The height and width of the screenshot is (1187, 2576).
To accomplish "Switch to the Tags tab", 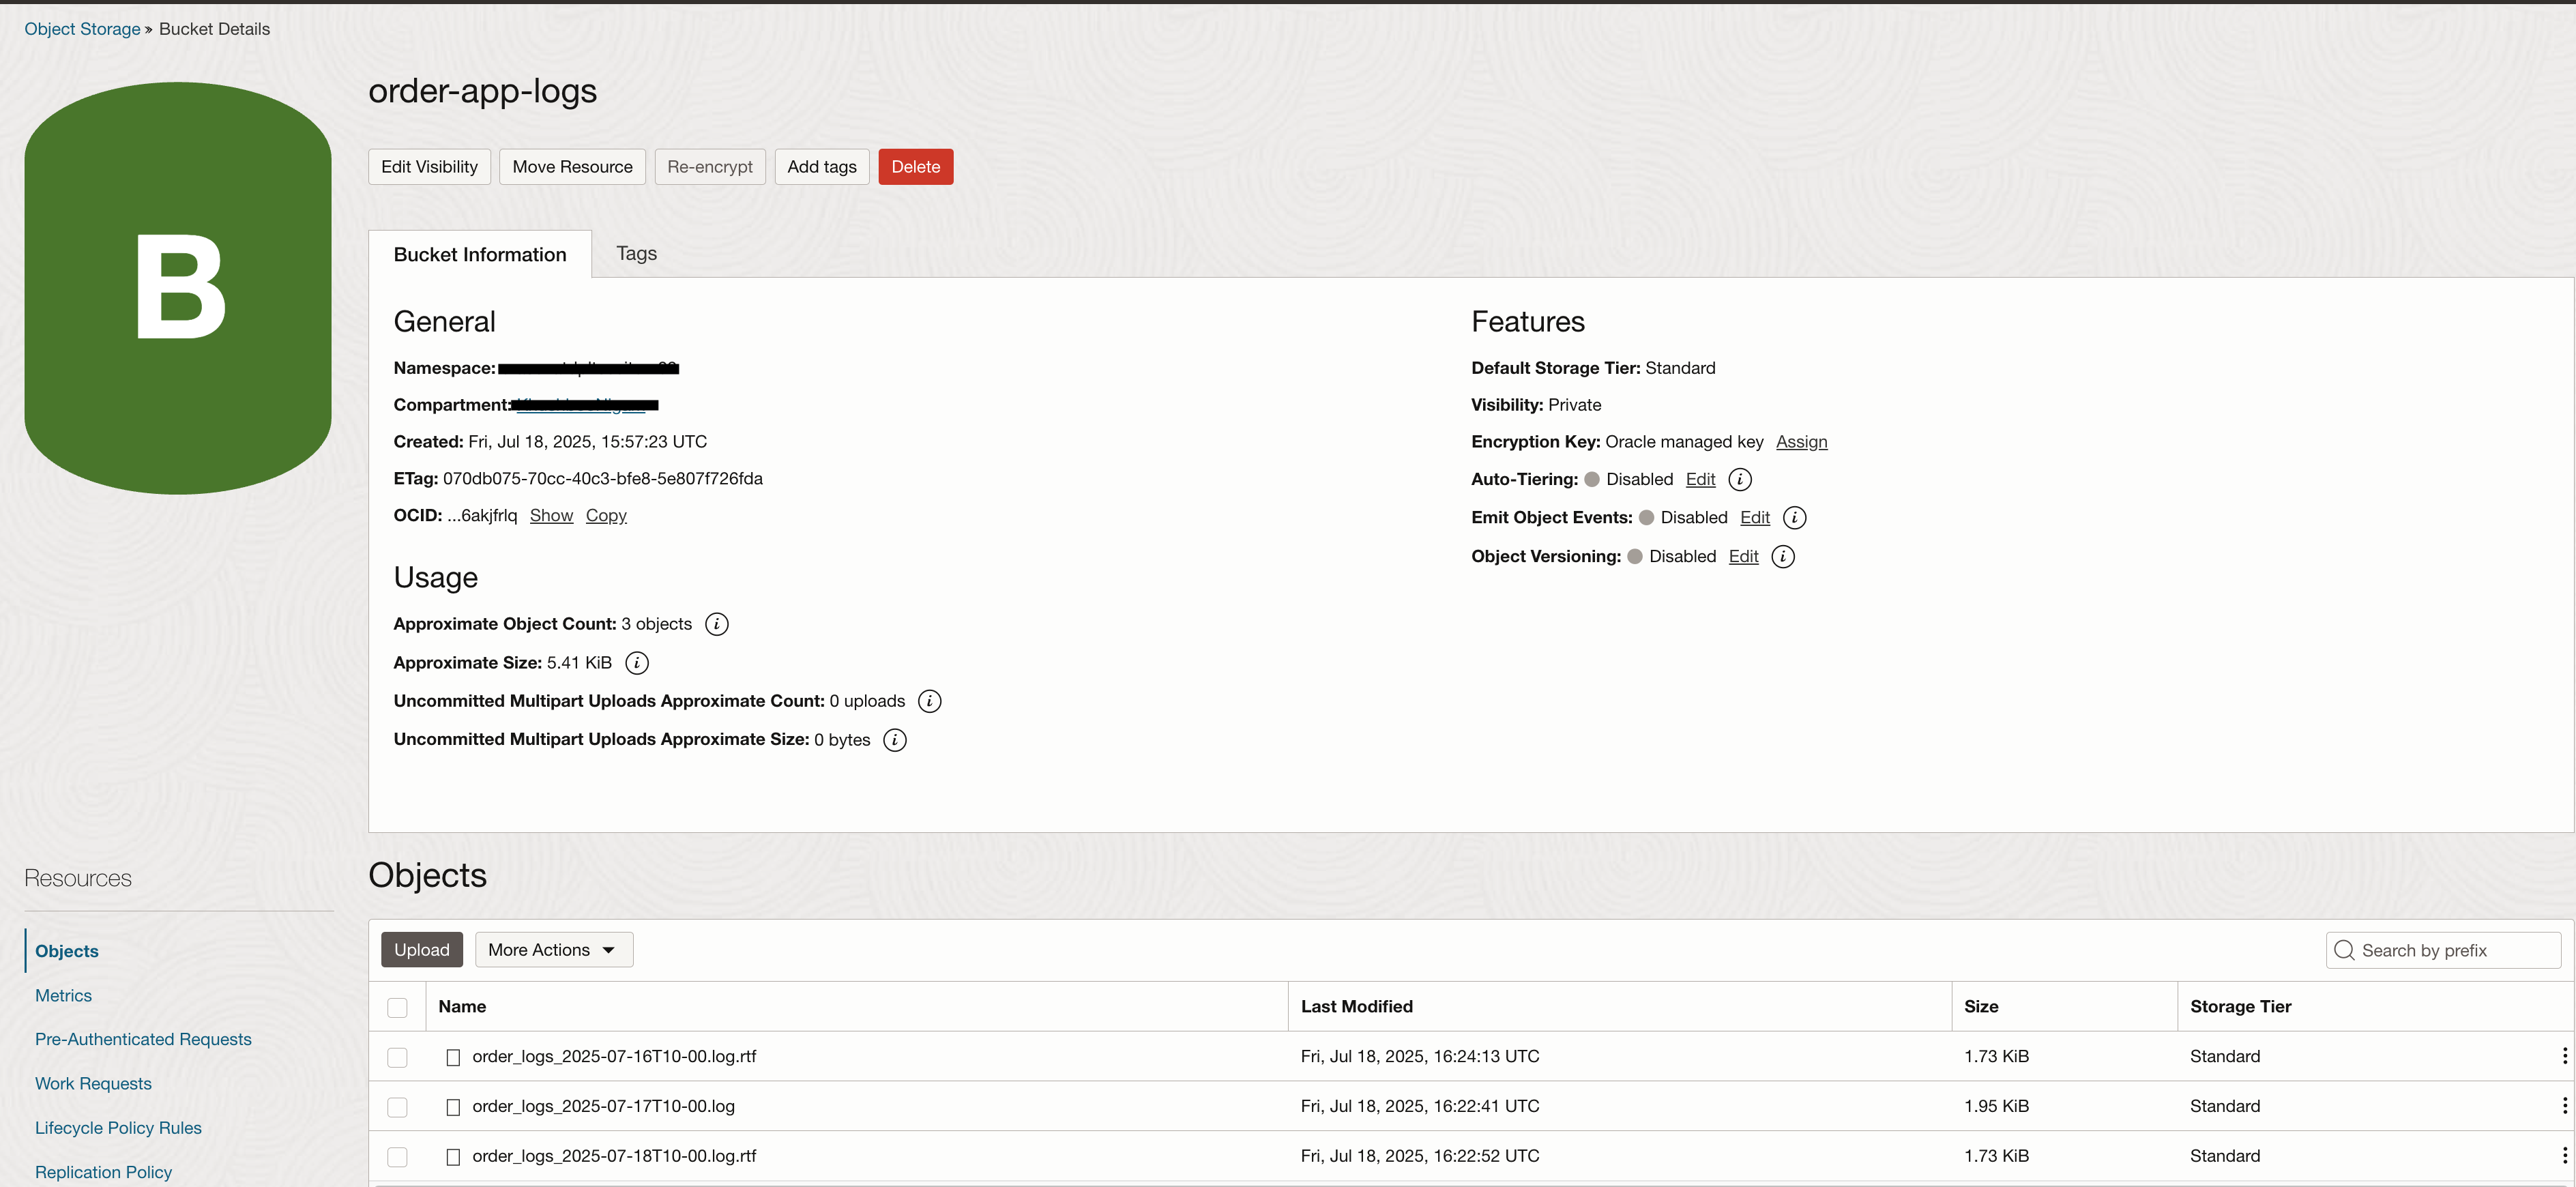I will pos(636,254).
